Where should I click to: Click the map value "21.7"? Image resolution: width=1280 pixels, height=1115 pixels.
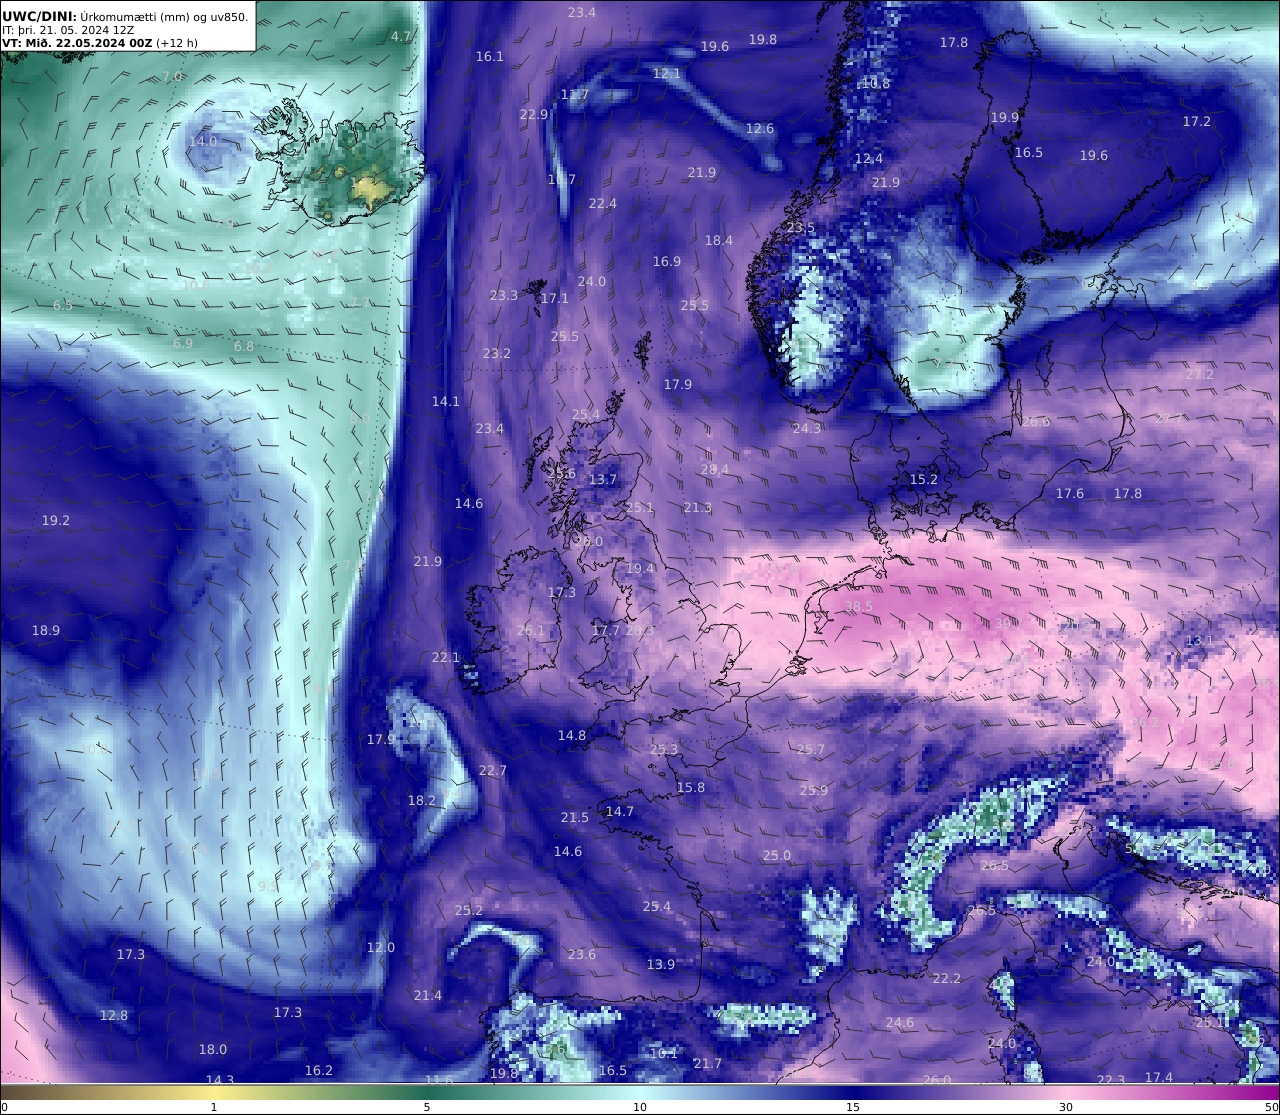708,1064
